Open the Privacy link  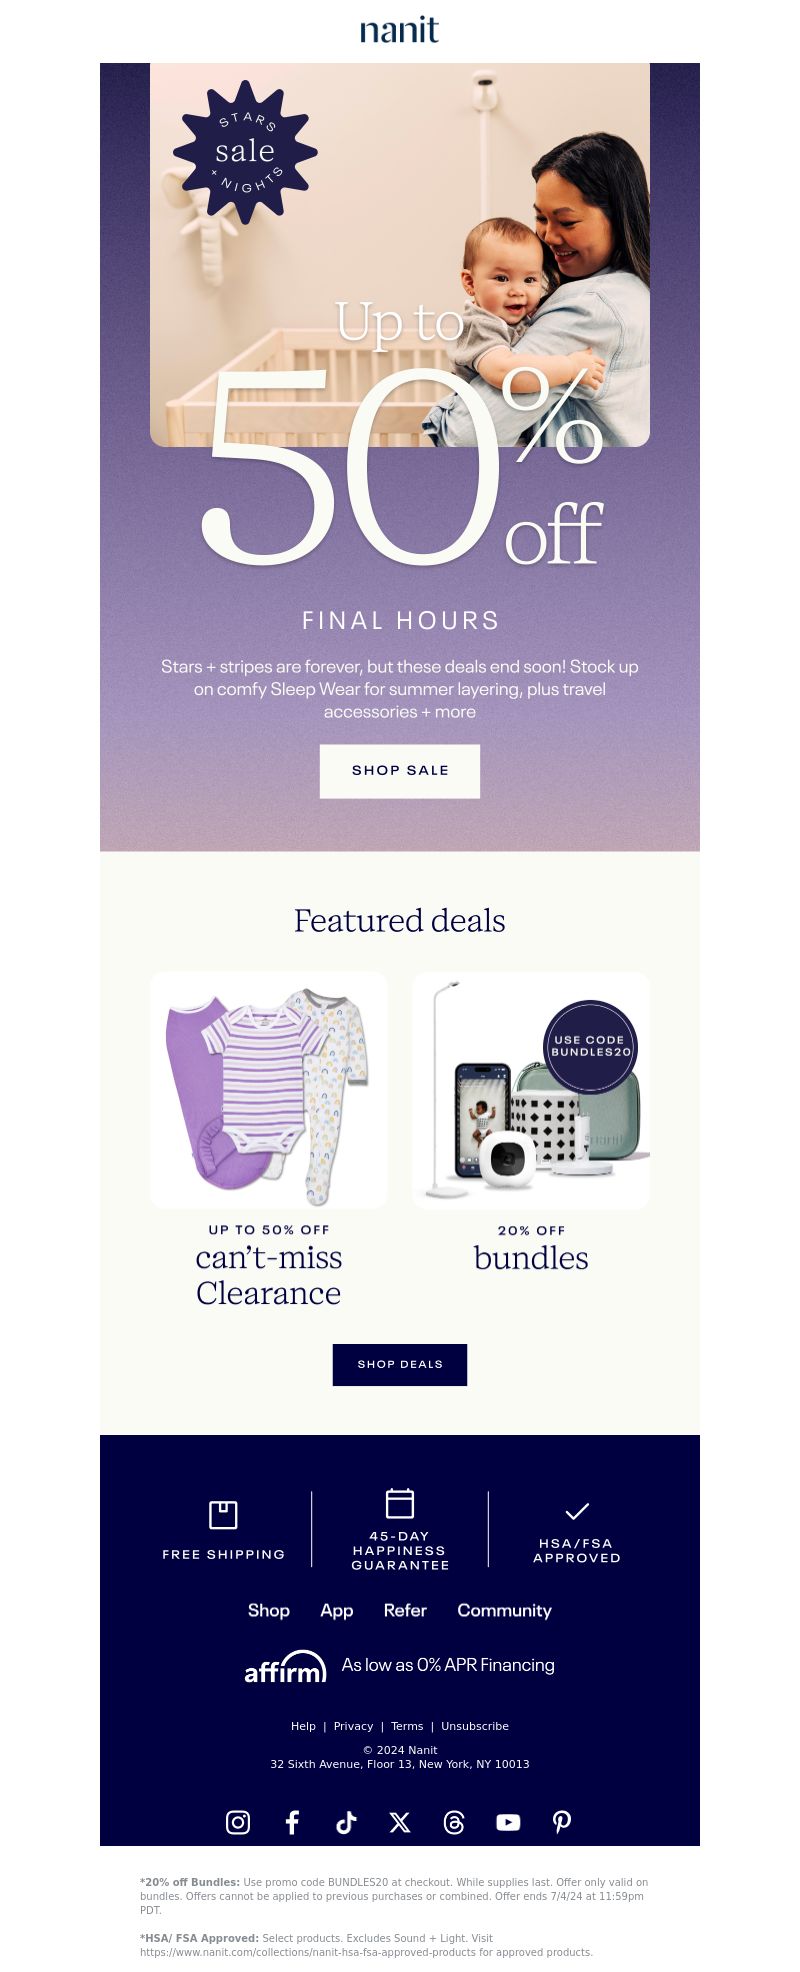353,1726
